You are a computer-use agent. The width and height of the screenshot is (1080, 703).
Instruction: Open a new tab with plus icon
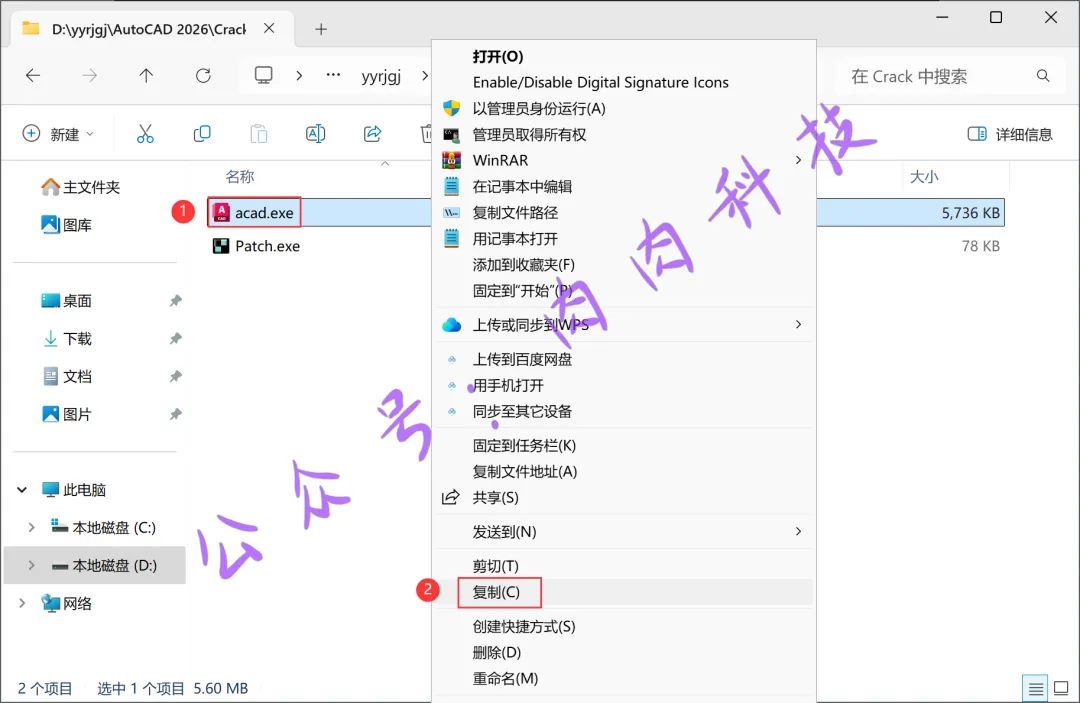click(x=321, y=29)
